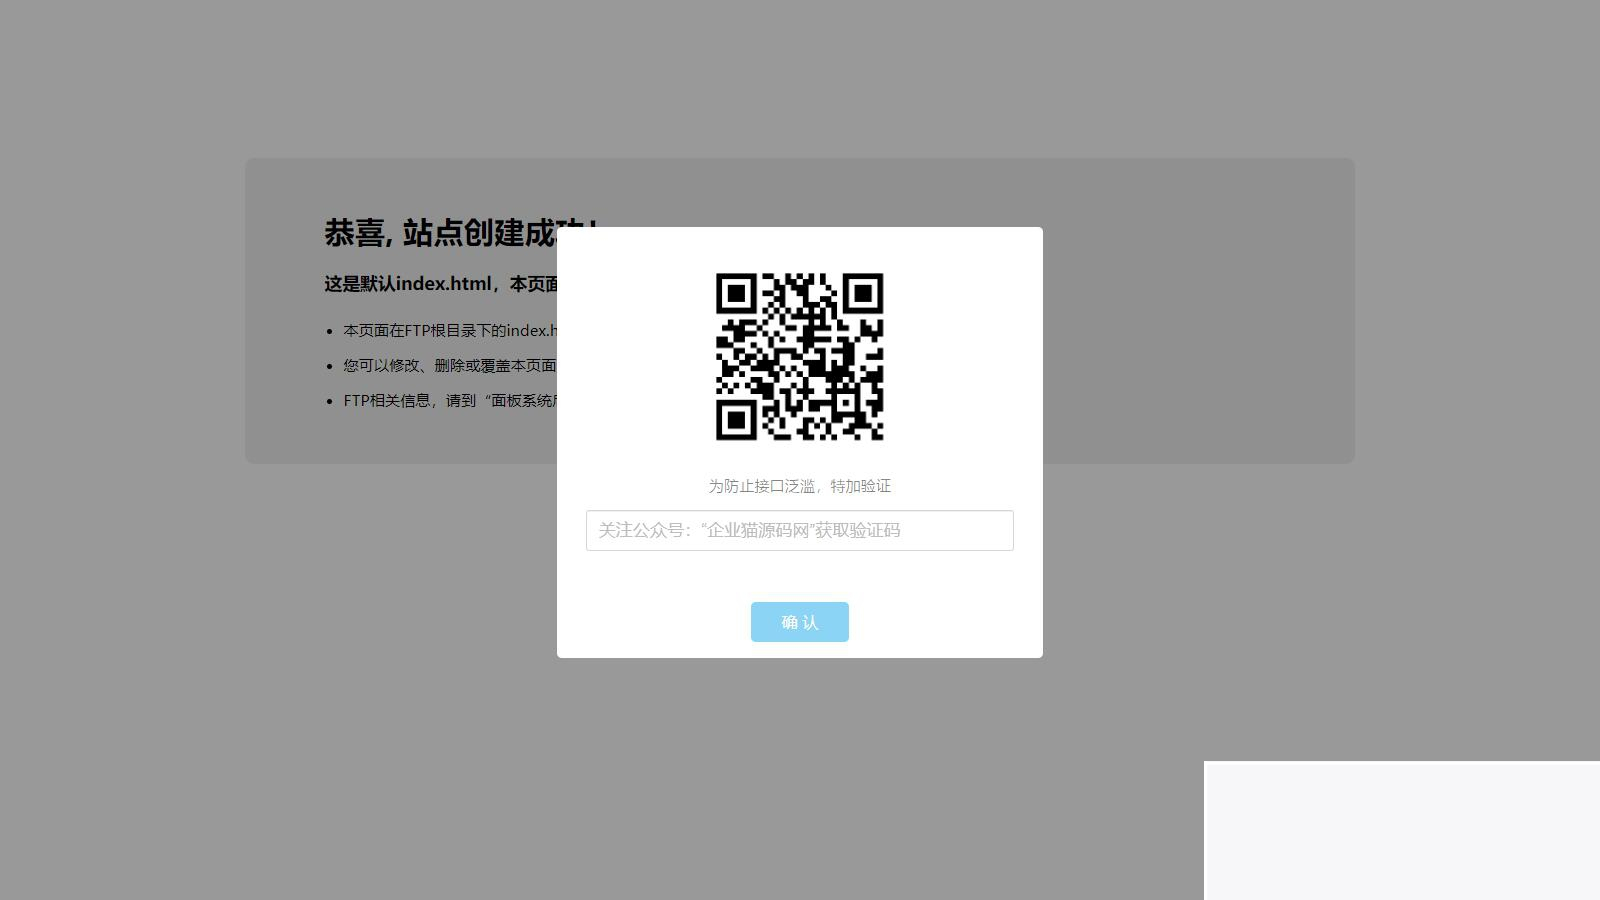Click the border of the verification input box
1600x900 pixels.
coord(799,513)
